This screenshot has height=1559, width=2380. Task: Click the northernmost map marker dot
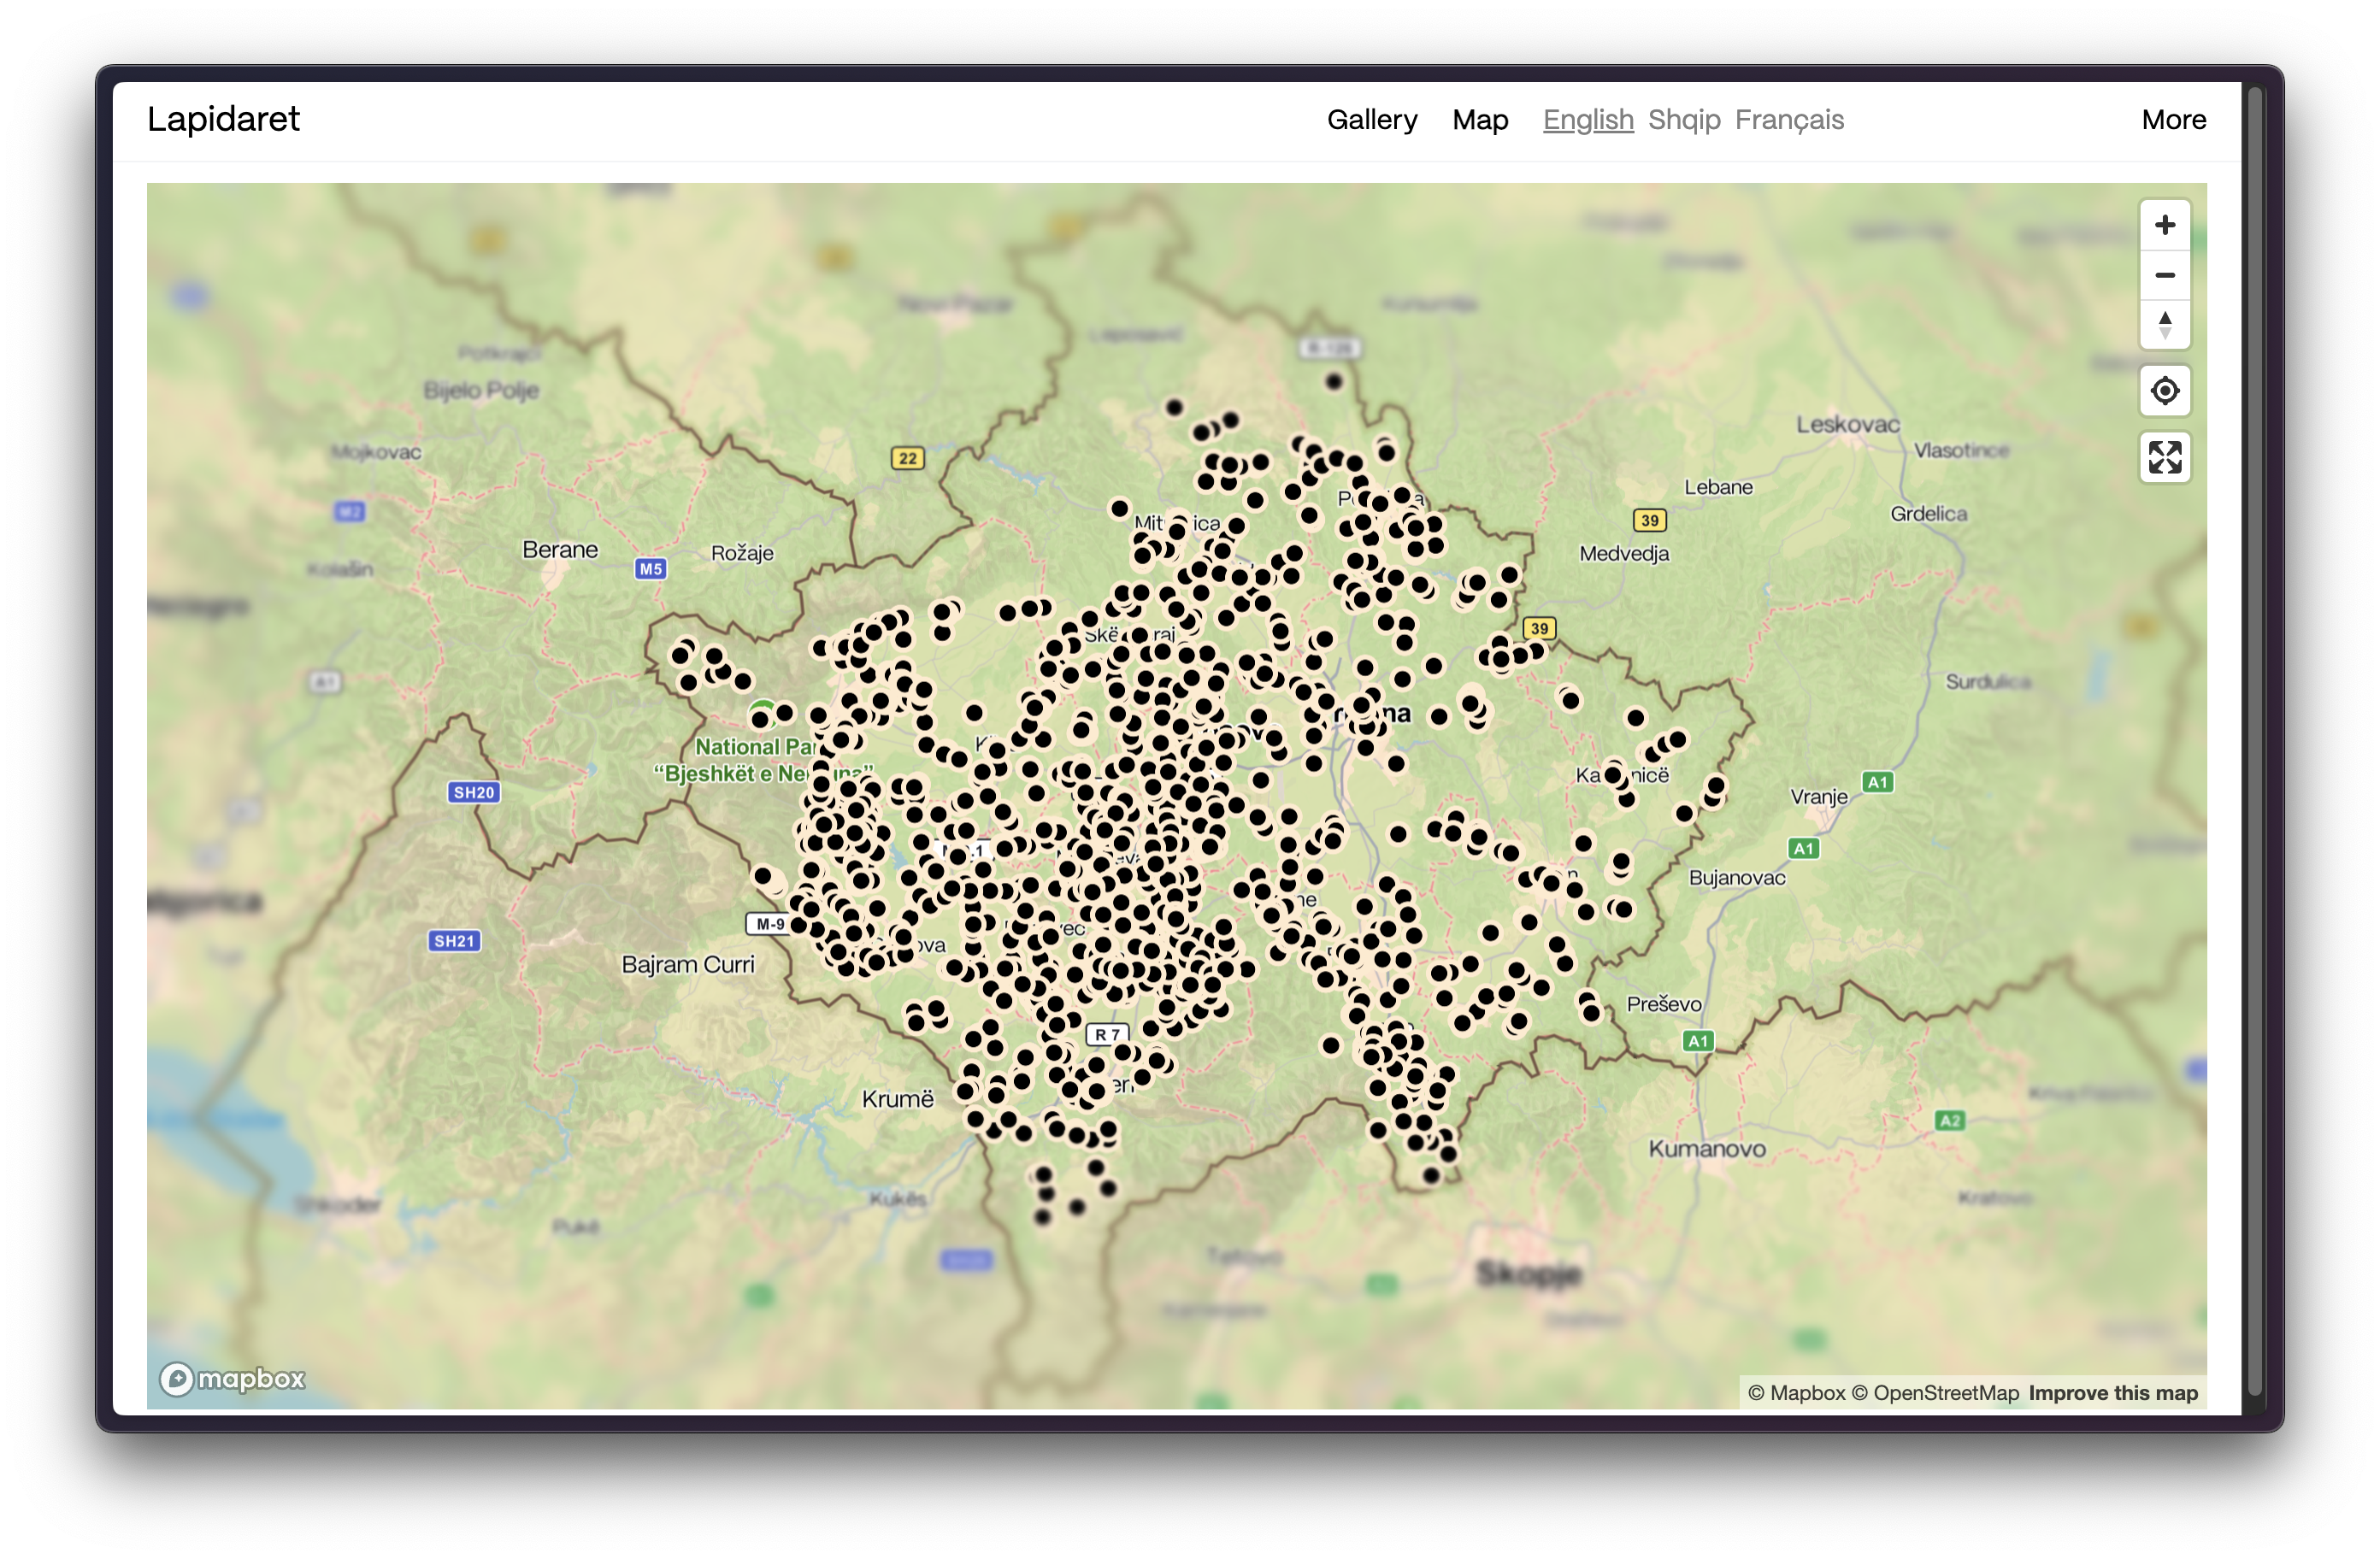pos(1333,381)
